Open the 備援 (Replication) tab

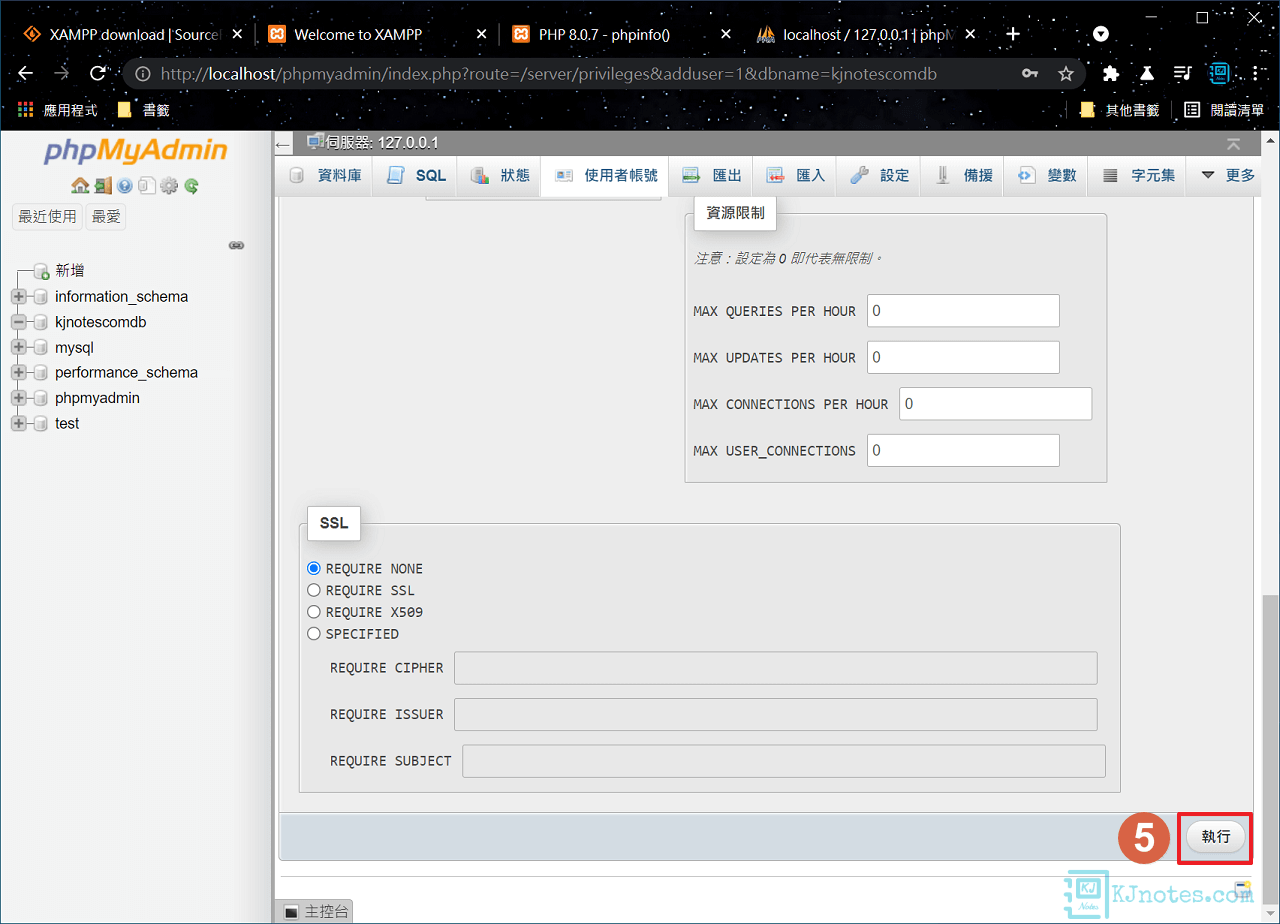(964, 176)
